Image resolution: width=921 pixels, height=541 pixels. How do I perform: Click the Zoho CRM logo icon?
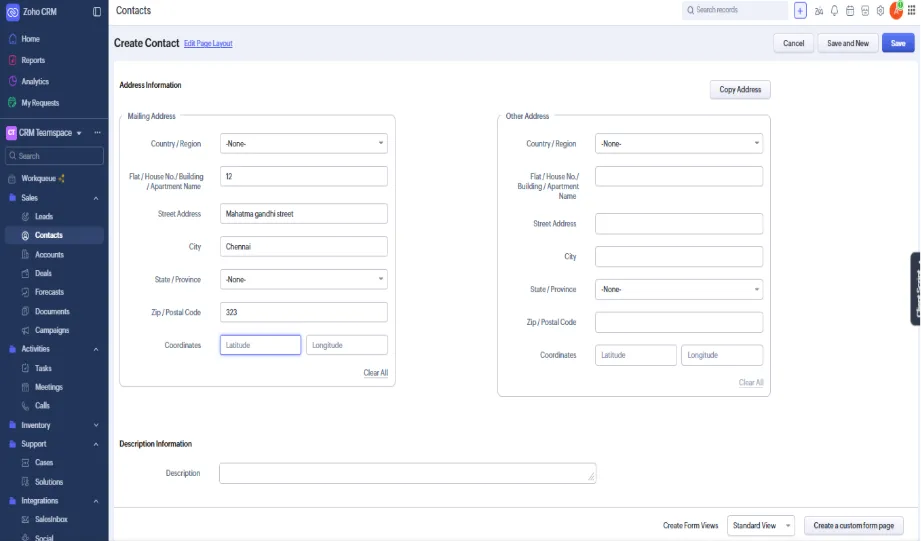pyautogui.click(x=12, y=12)
